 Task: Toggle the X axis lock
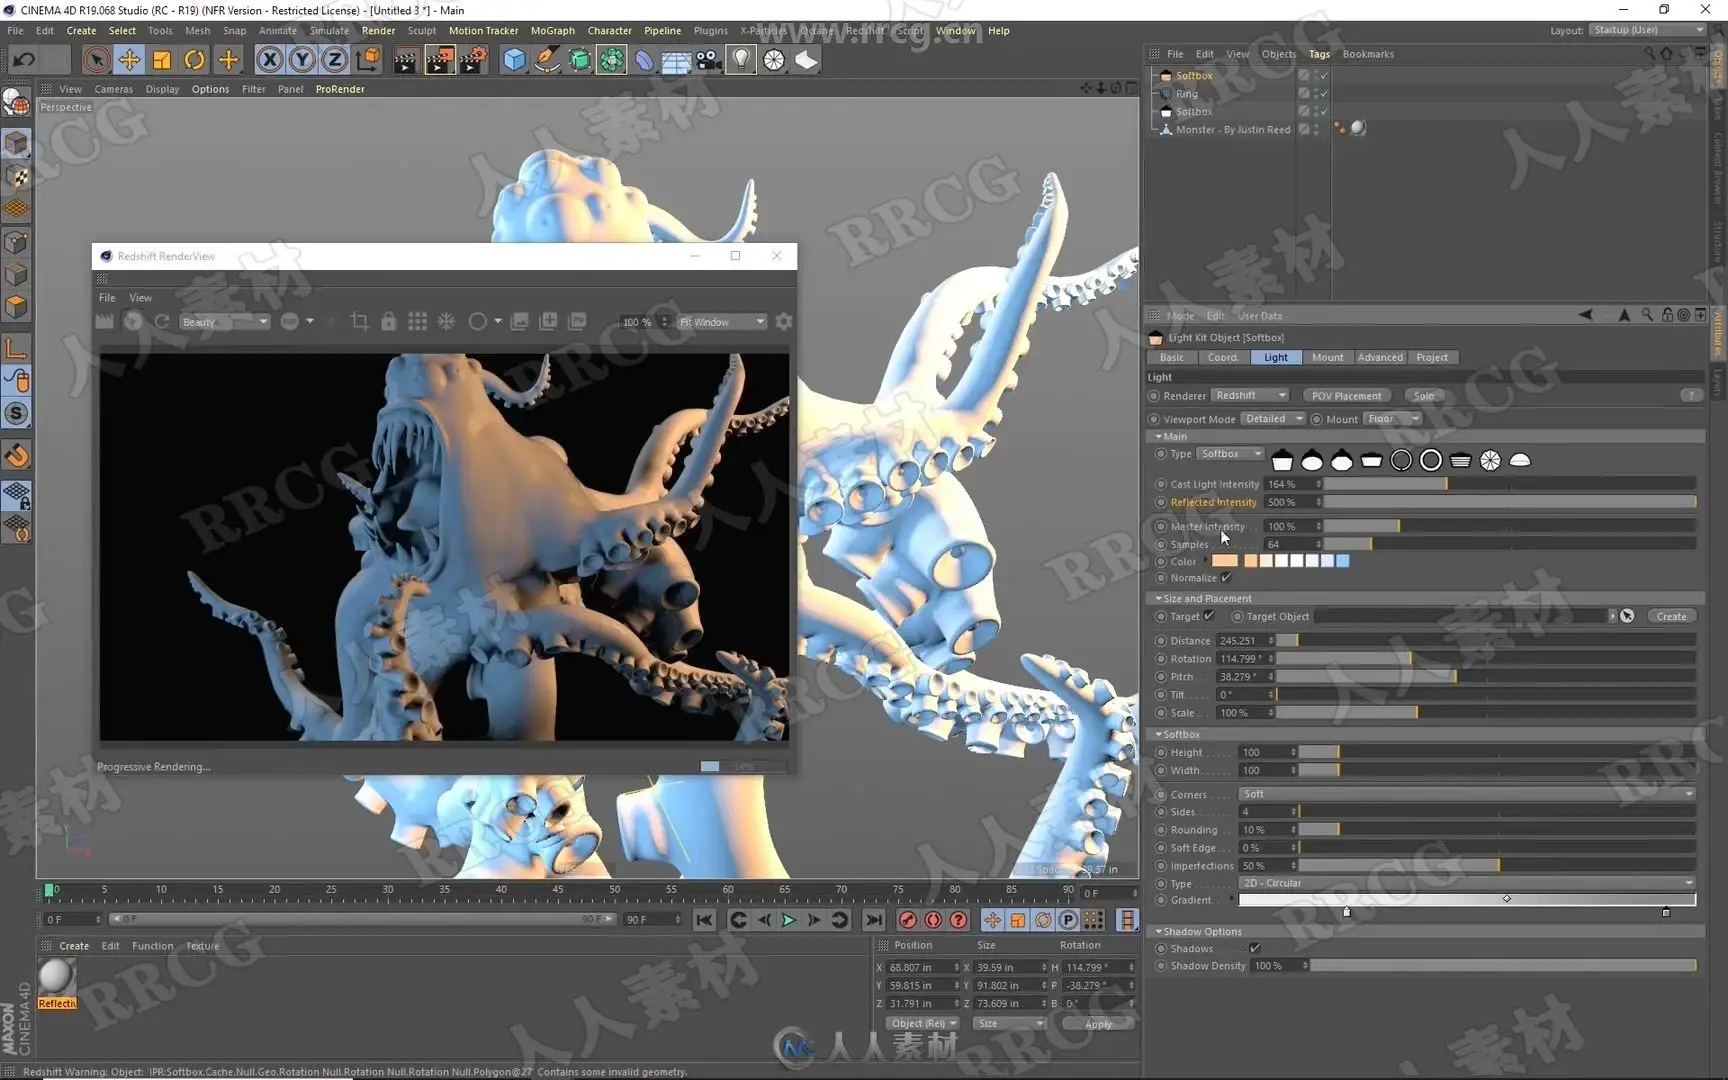(269, 60)
